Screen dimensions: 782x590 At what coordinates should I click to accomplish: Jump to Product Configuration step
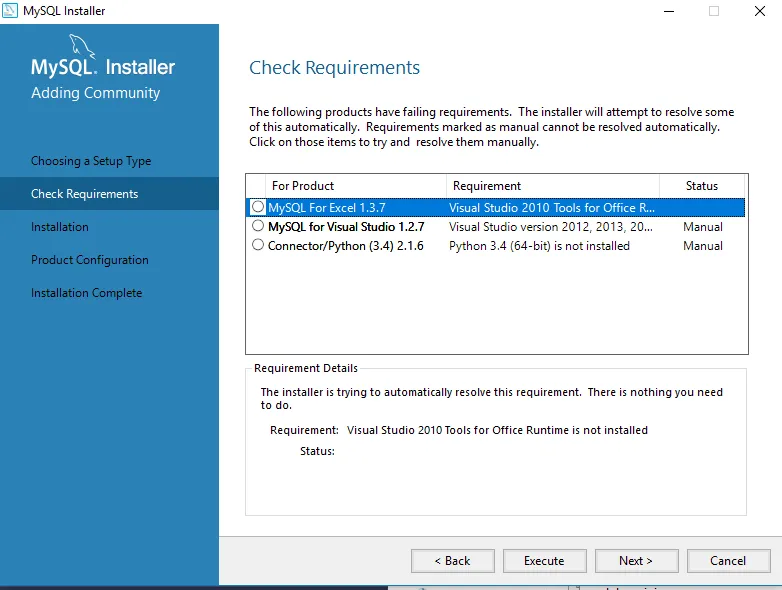tap(90, 260)
